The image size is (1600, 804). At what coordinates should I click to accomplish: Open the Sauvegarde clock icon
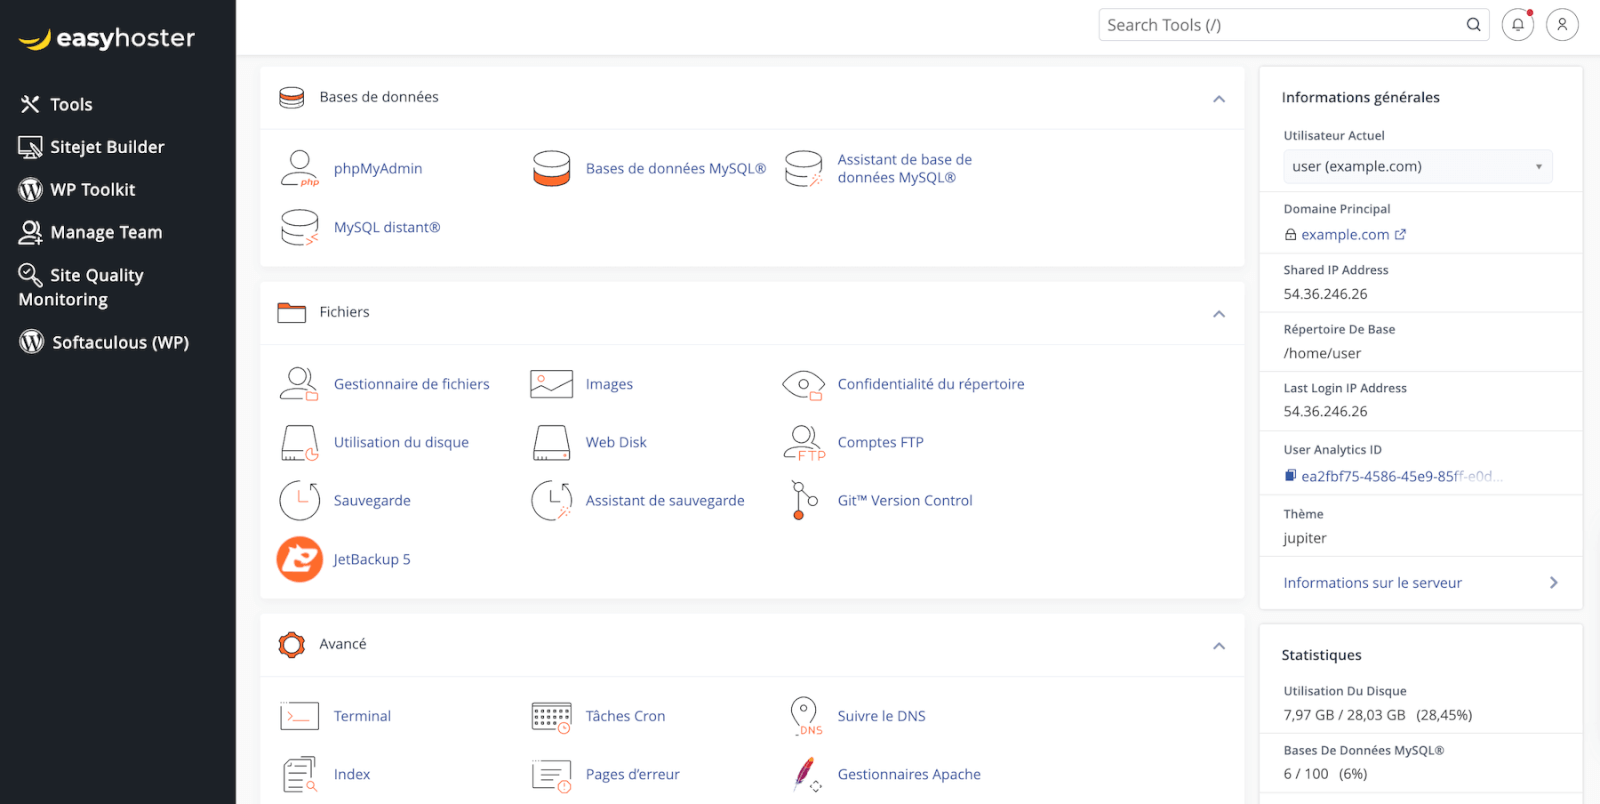pos(299,501)
